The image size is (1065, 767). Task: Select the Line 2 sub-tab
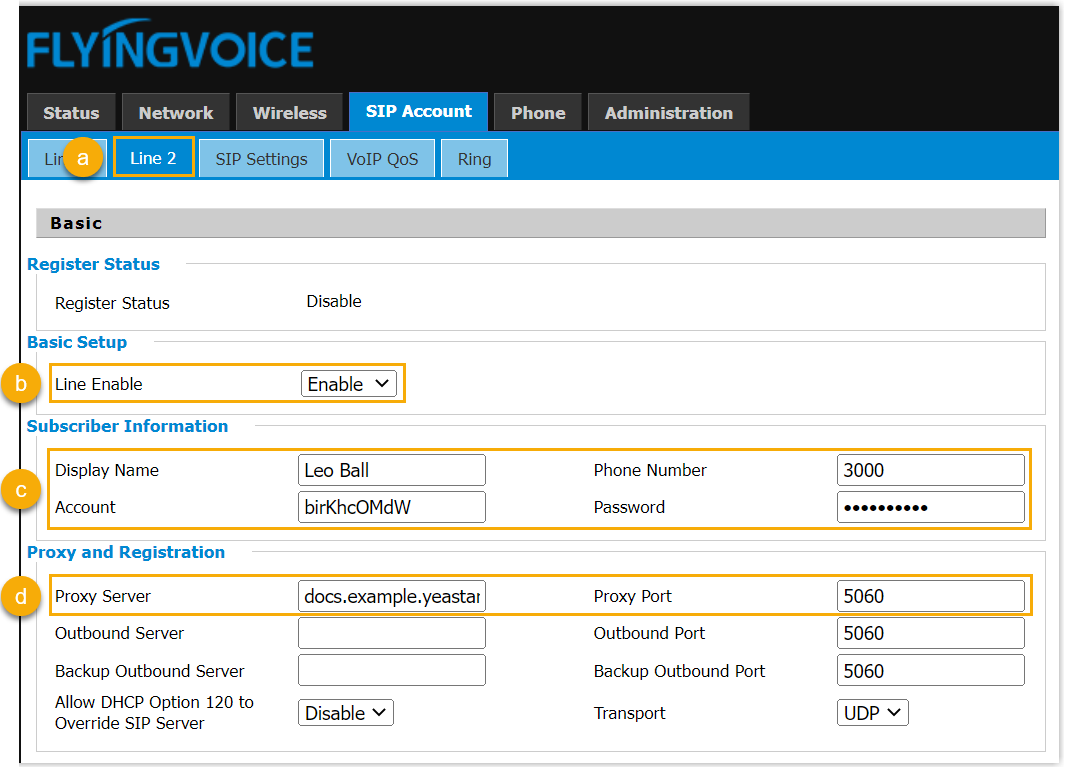coord(153,158)
